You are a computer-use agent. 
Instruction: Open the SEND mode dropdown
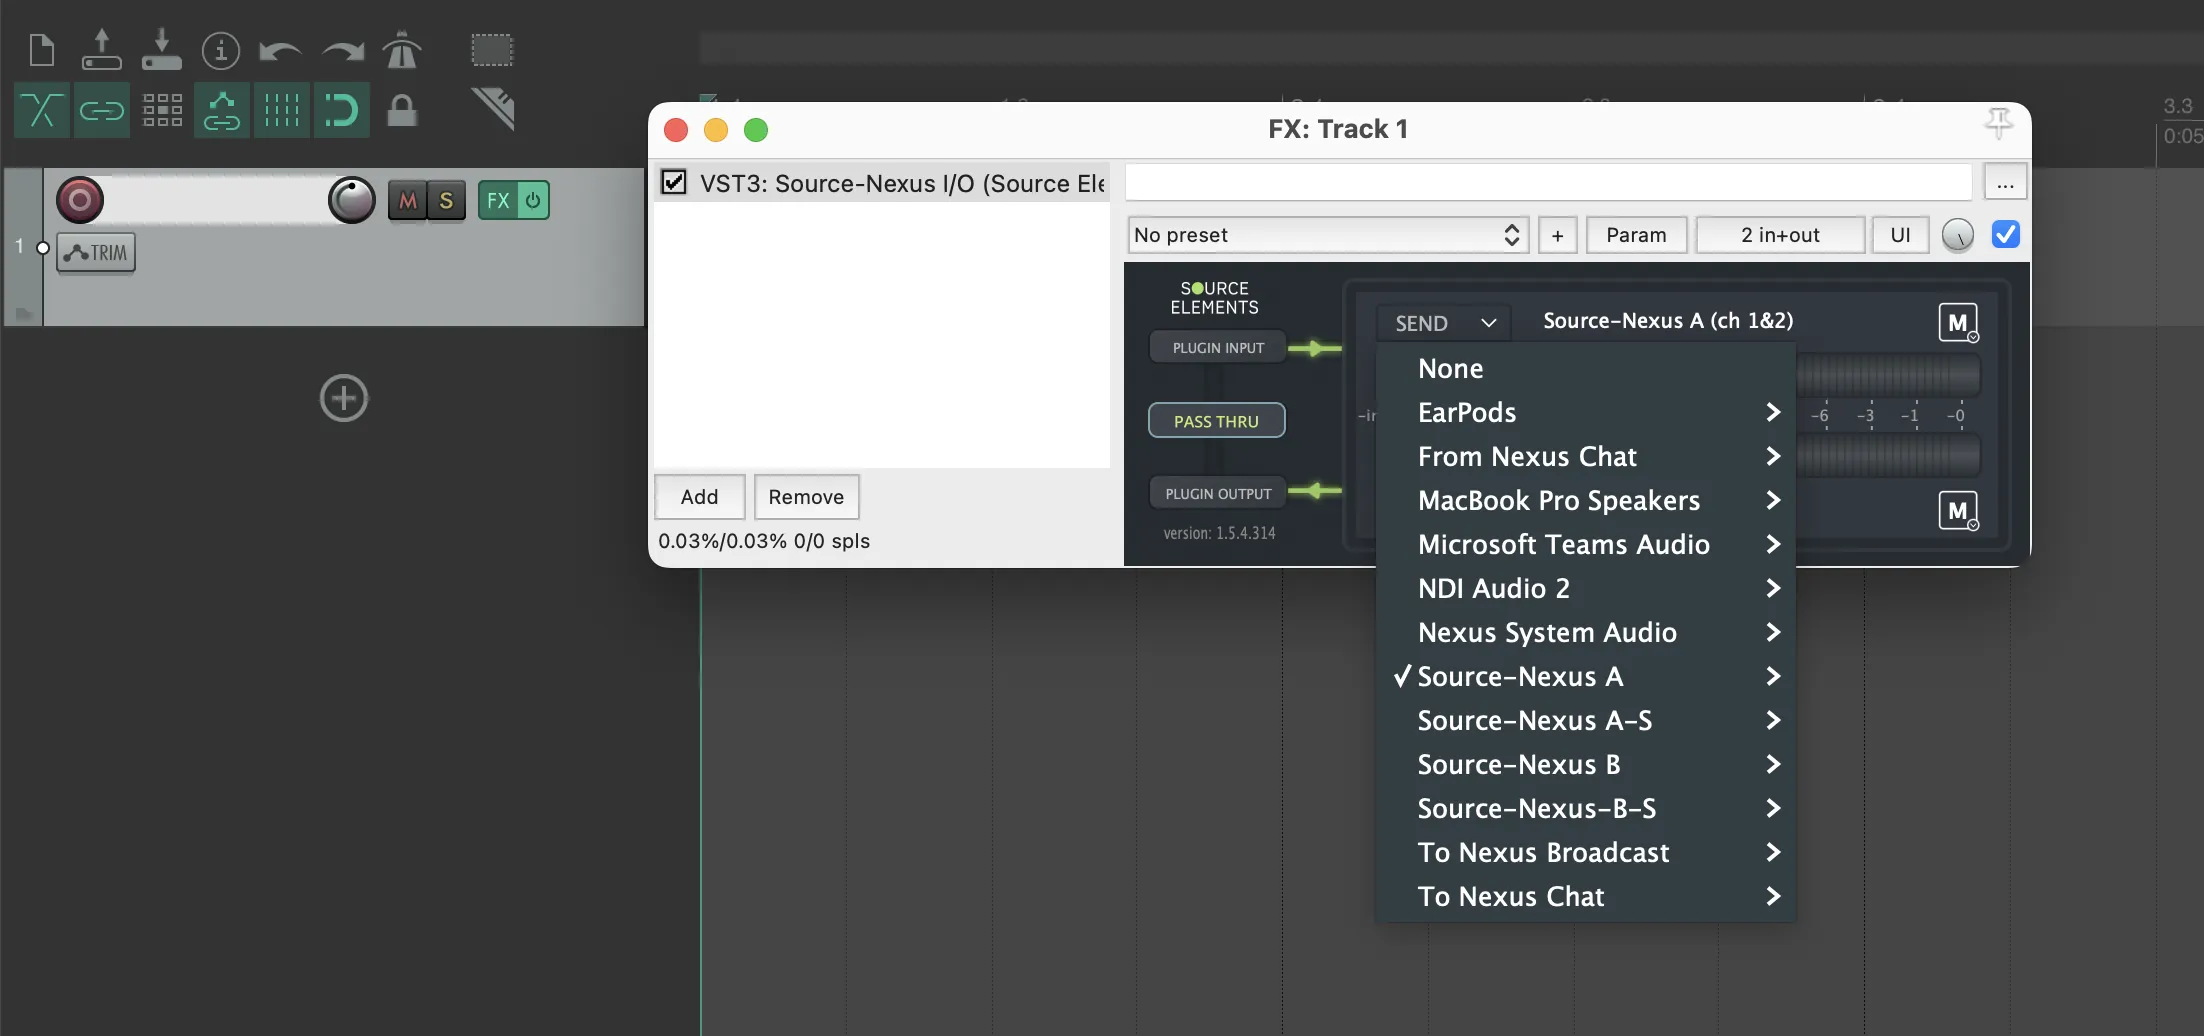1445,323
